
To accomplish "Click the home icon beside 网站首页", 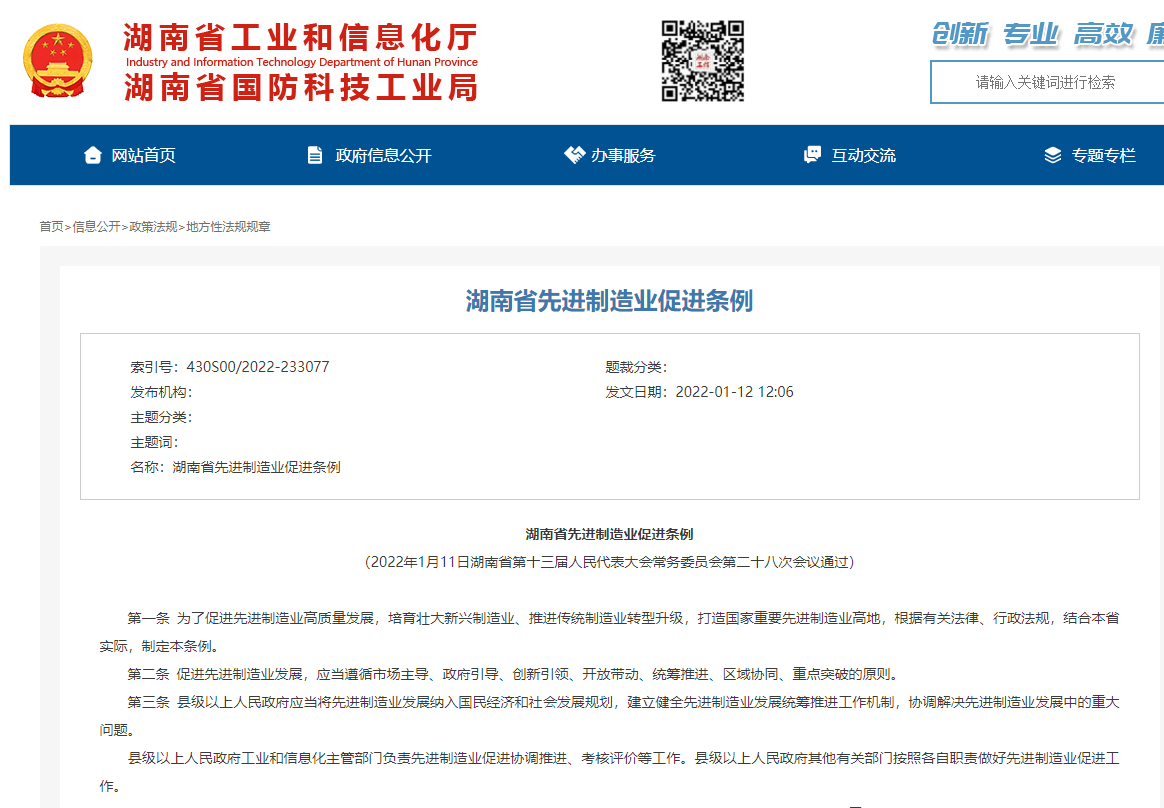I will coord(93,154).
